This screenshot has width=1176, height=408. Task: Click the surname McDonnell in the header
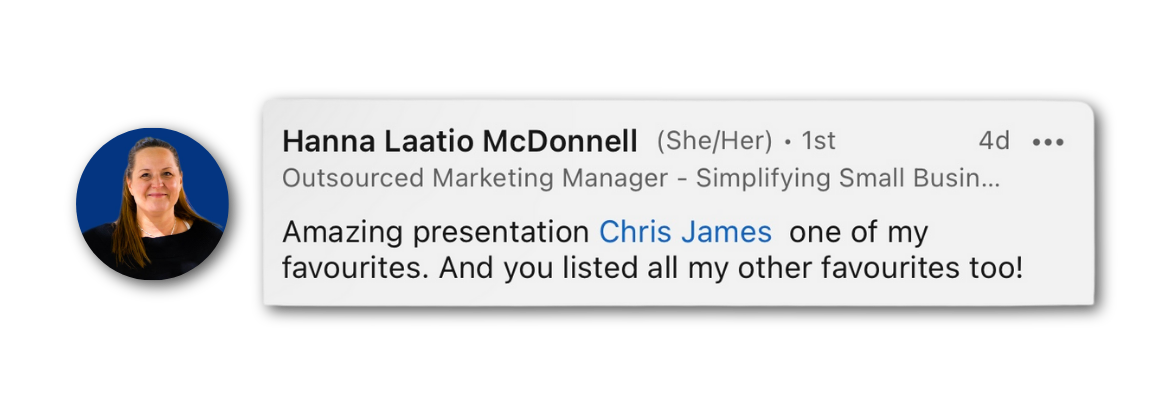pyautogui.click(x=560, y=141)
